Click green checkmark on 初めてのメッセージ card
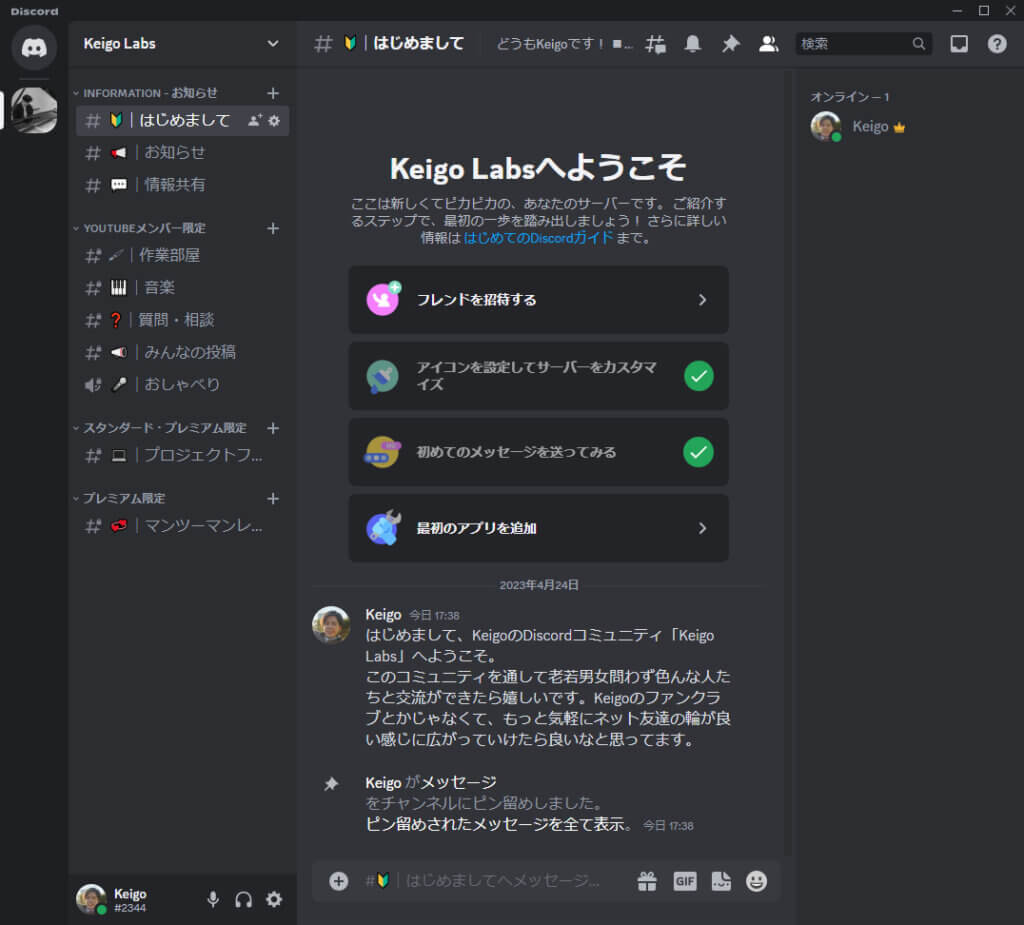This screenshot has width=1024, height=925. [x=698, y=452]
